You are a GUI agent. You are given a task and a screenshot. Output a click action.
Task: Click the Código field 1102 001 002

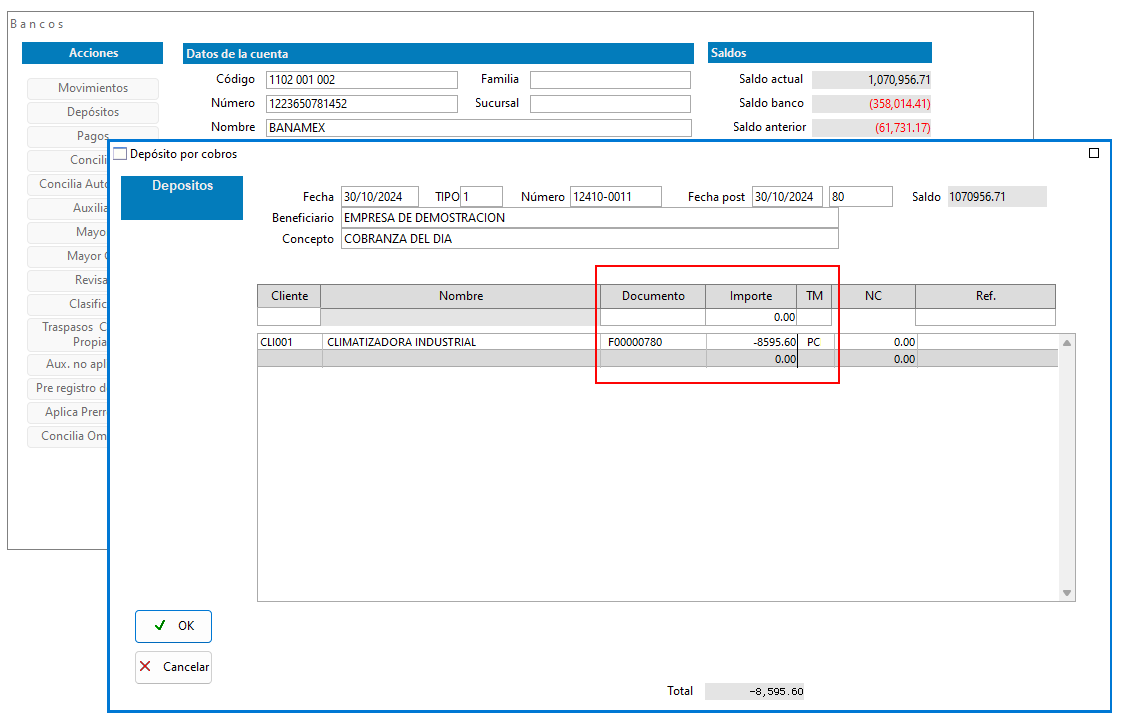361,80
